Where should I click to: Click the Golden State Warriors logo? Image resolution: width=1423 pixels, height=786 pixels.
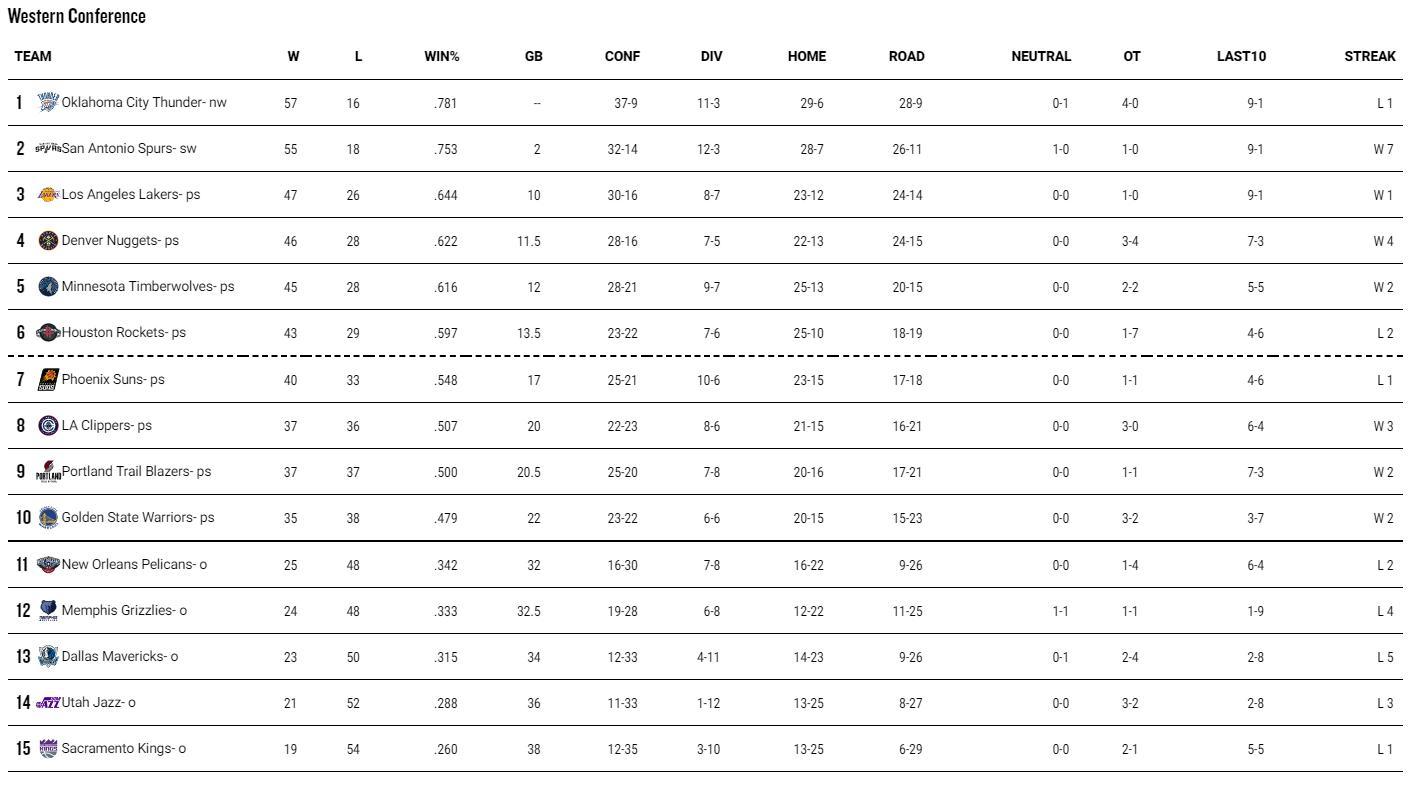click(x=48, y=518)
